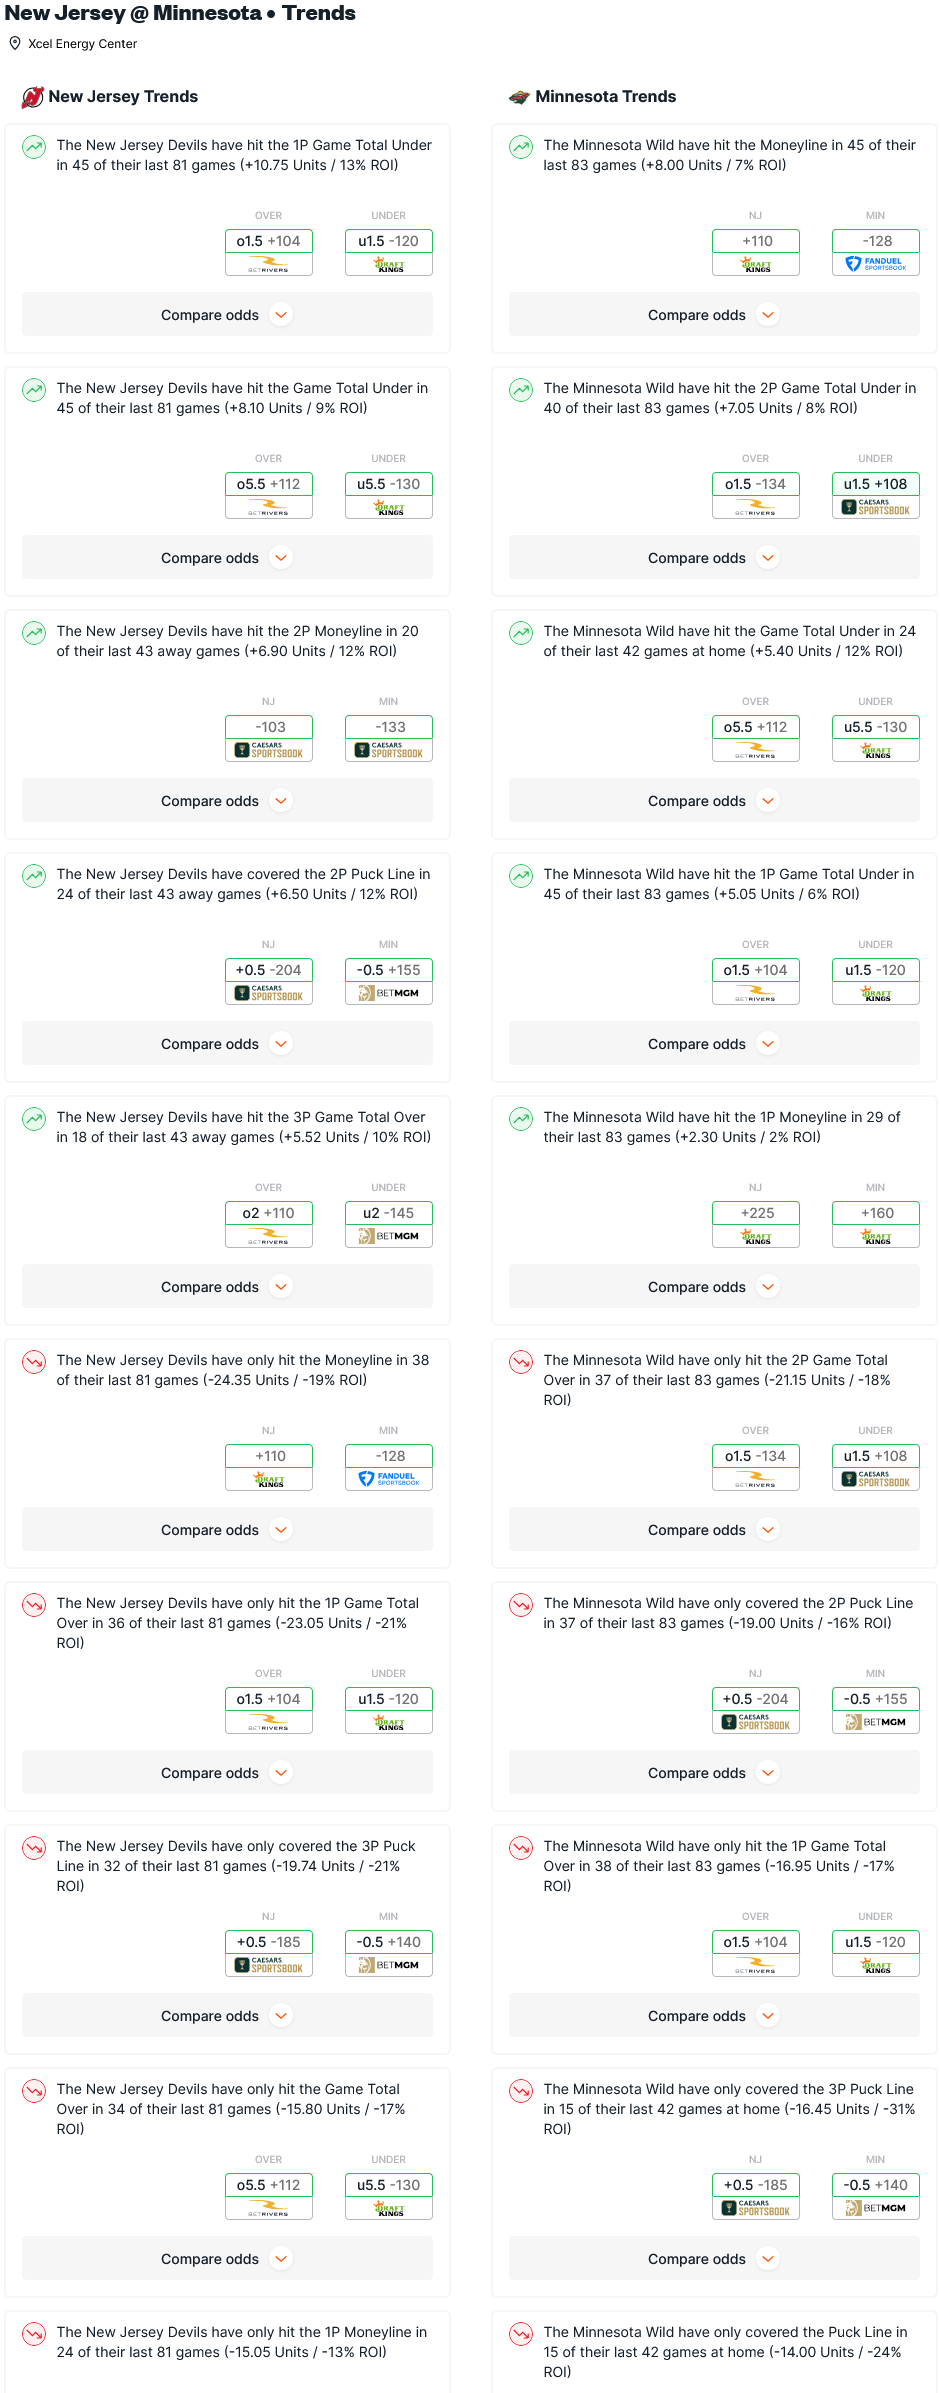Image resolution: width=940 pixels, height=2393 pixels.
Task: Select the u5.5 -130 under odds in Wild home Game Total card
Action: tap(876, 727)
